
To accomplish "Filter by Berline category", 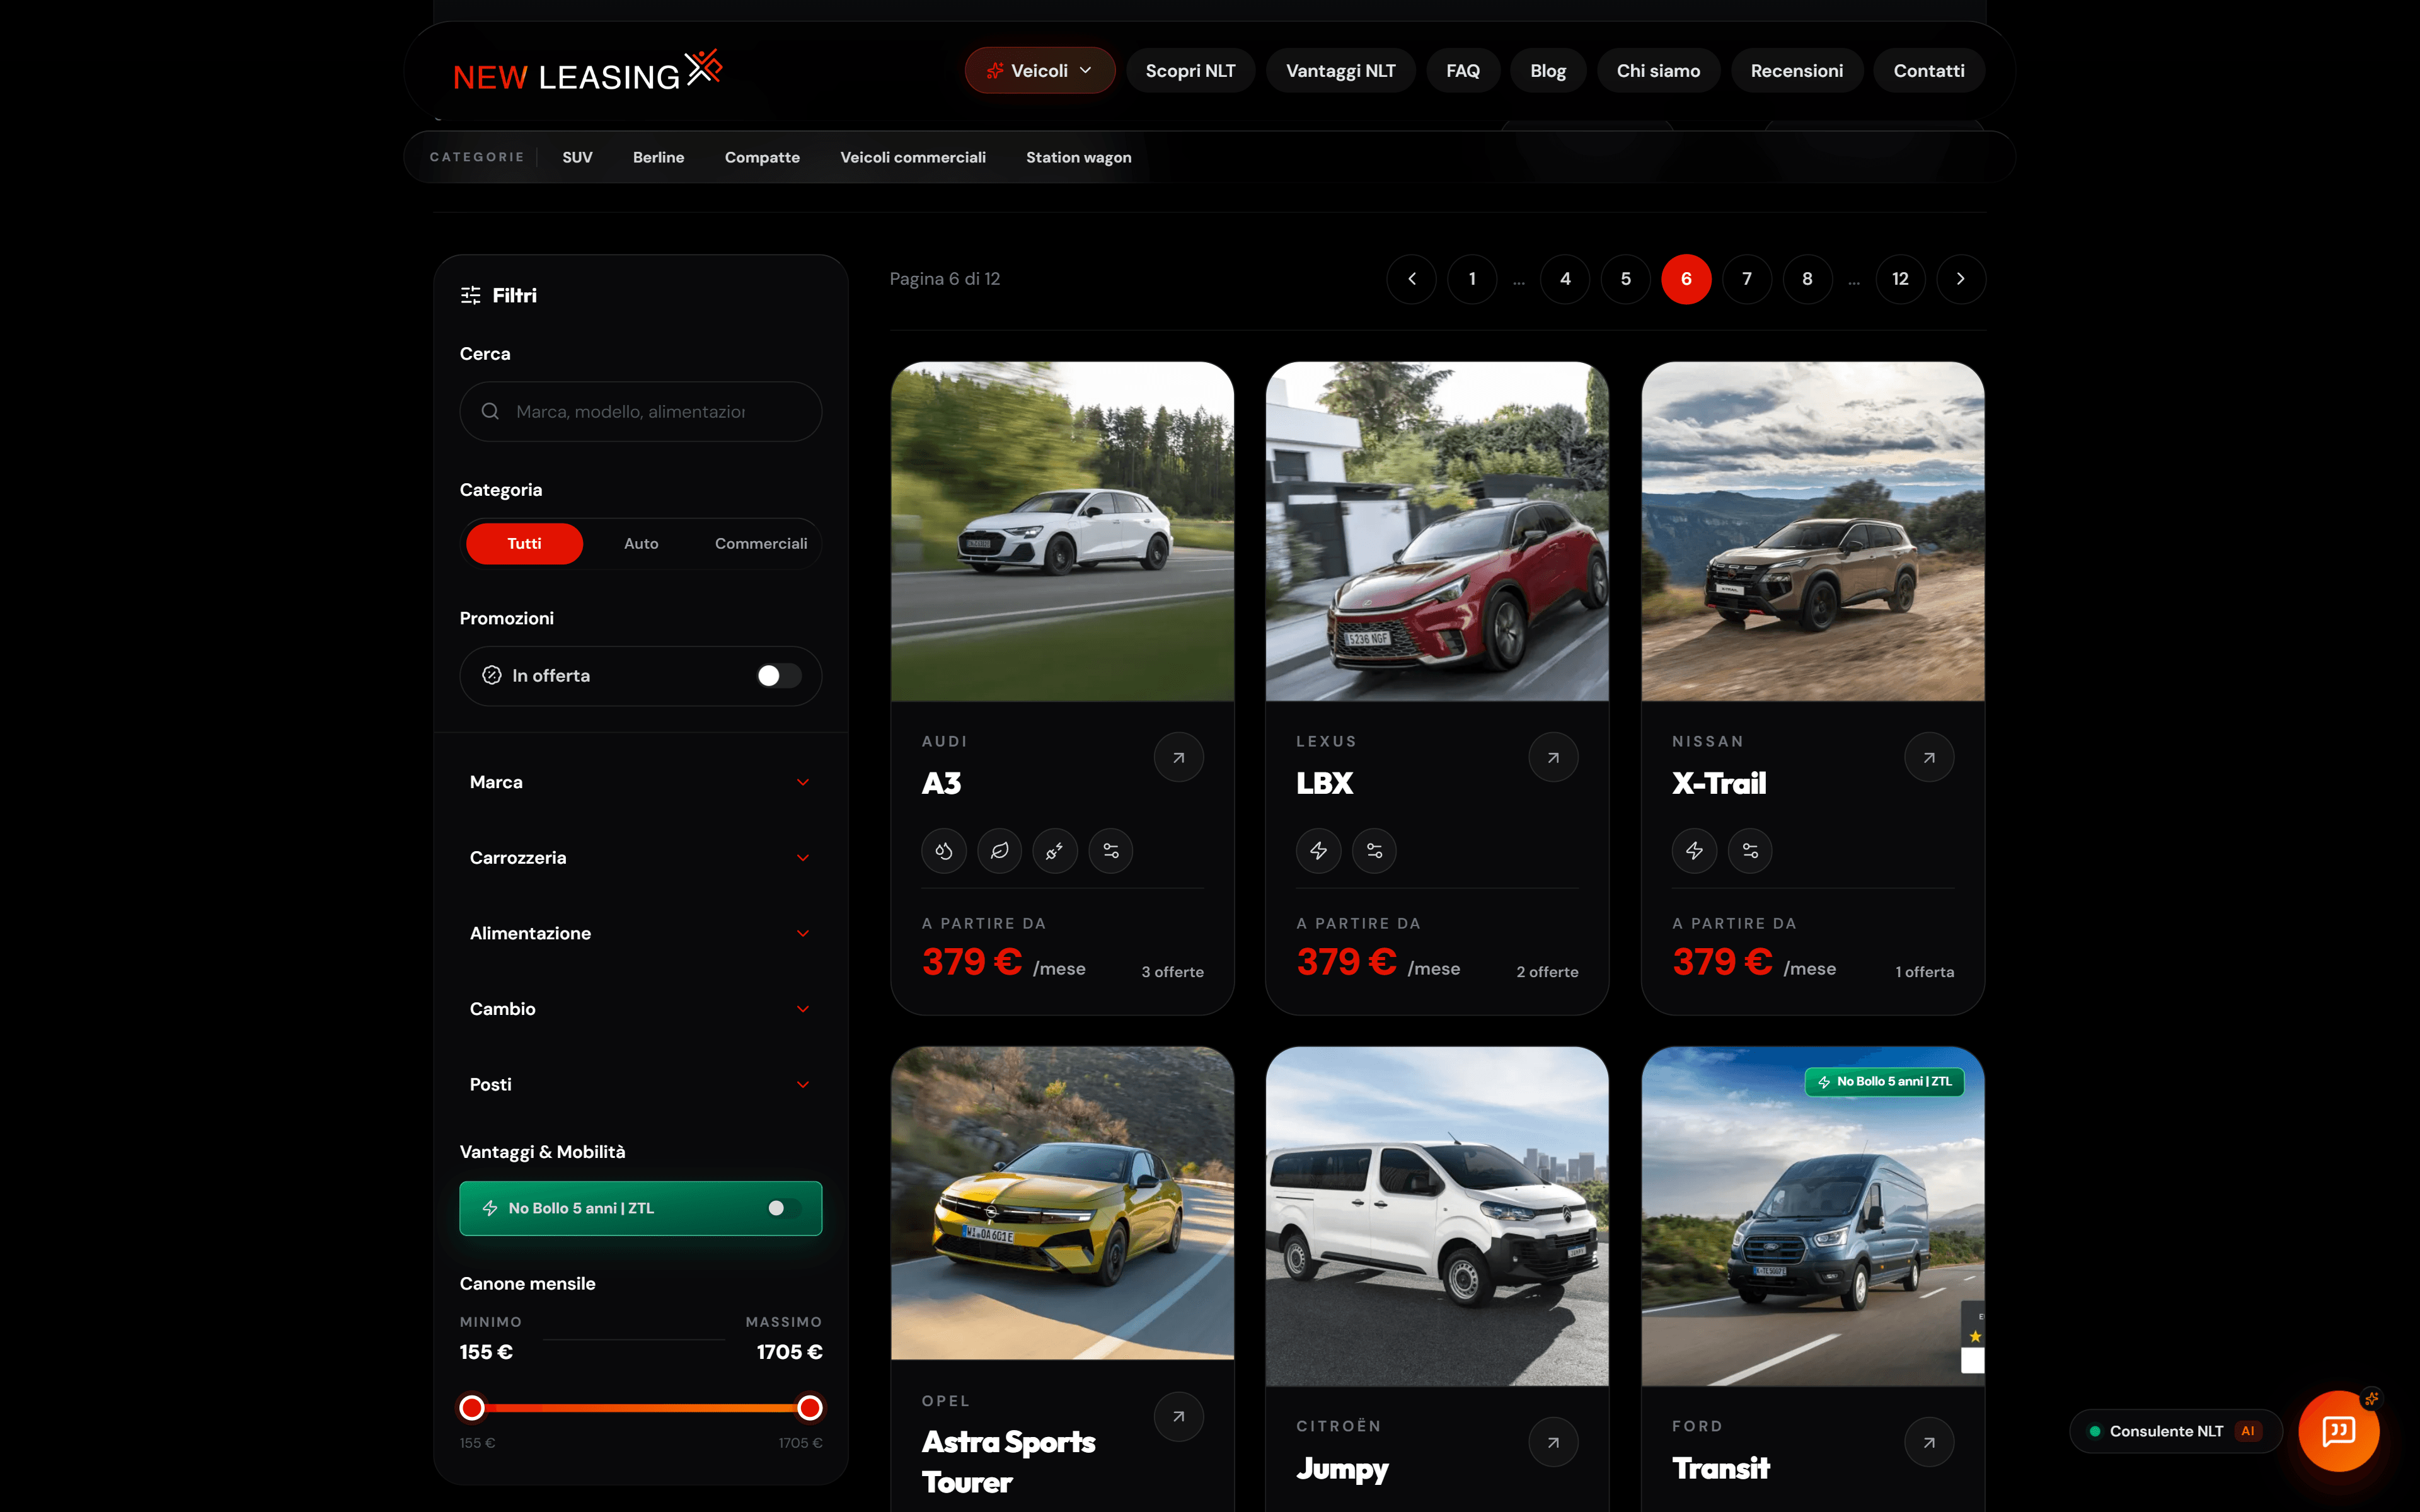I will 658,157.
